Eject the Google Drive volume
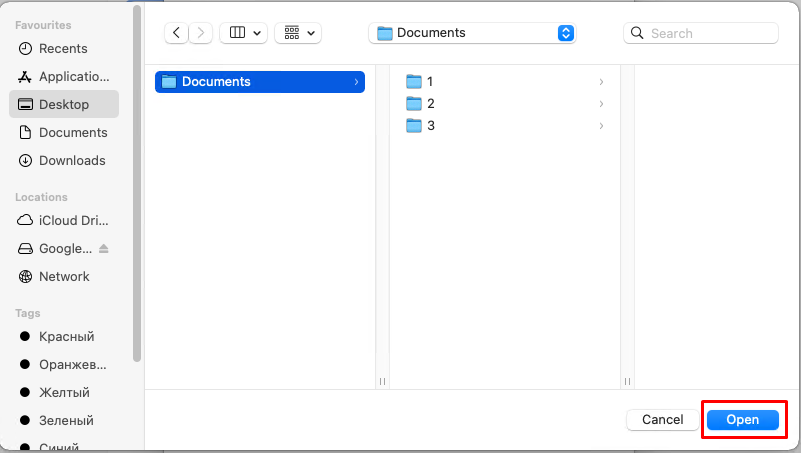The width and height of the screenshot is (801, 453). pyautogui.click(x=103, y=248)
